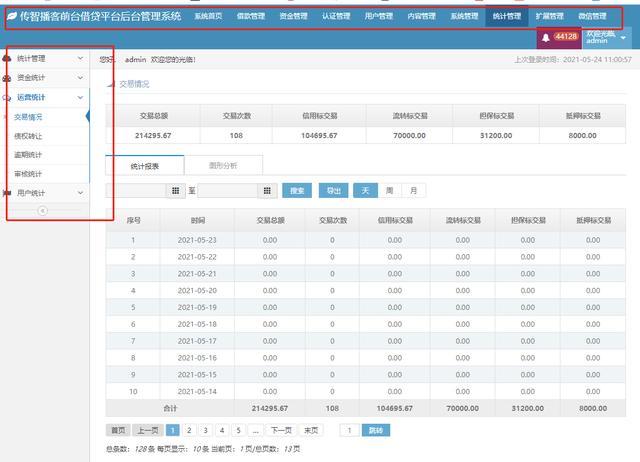
Task: Click the 用户统计 flag icon
Action: [7, 193]
